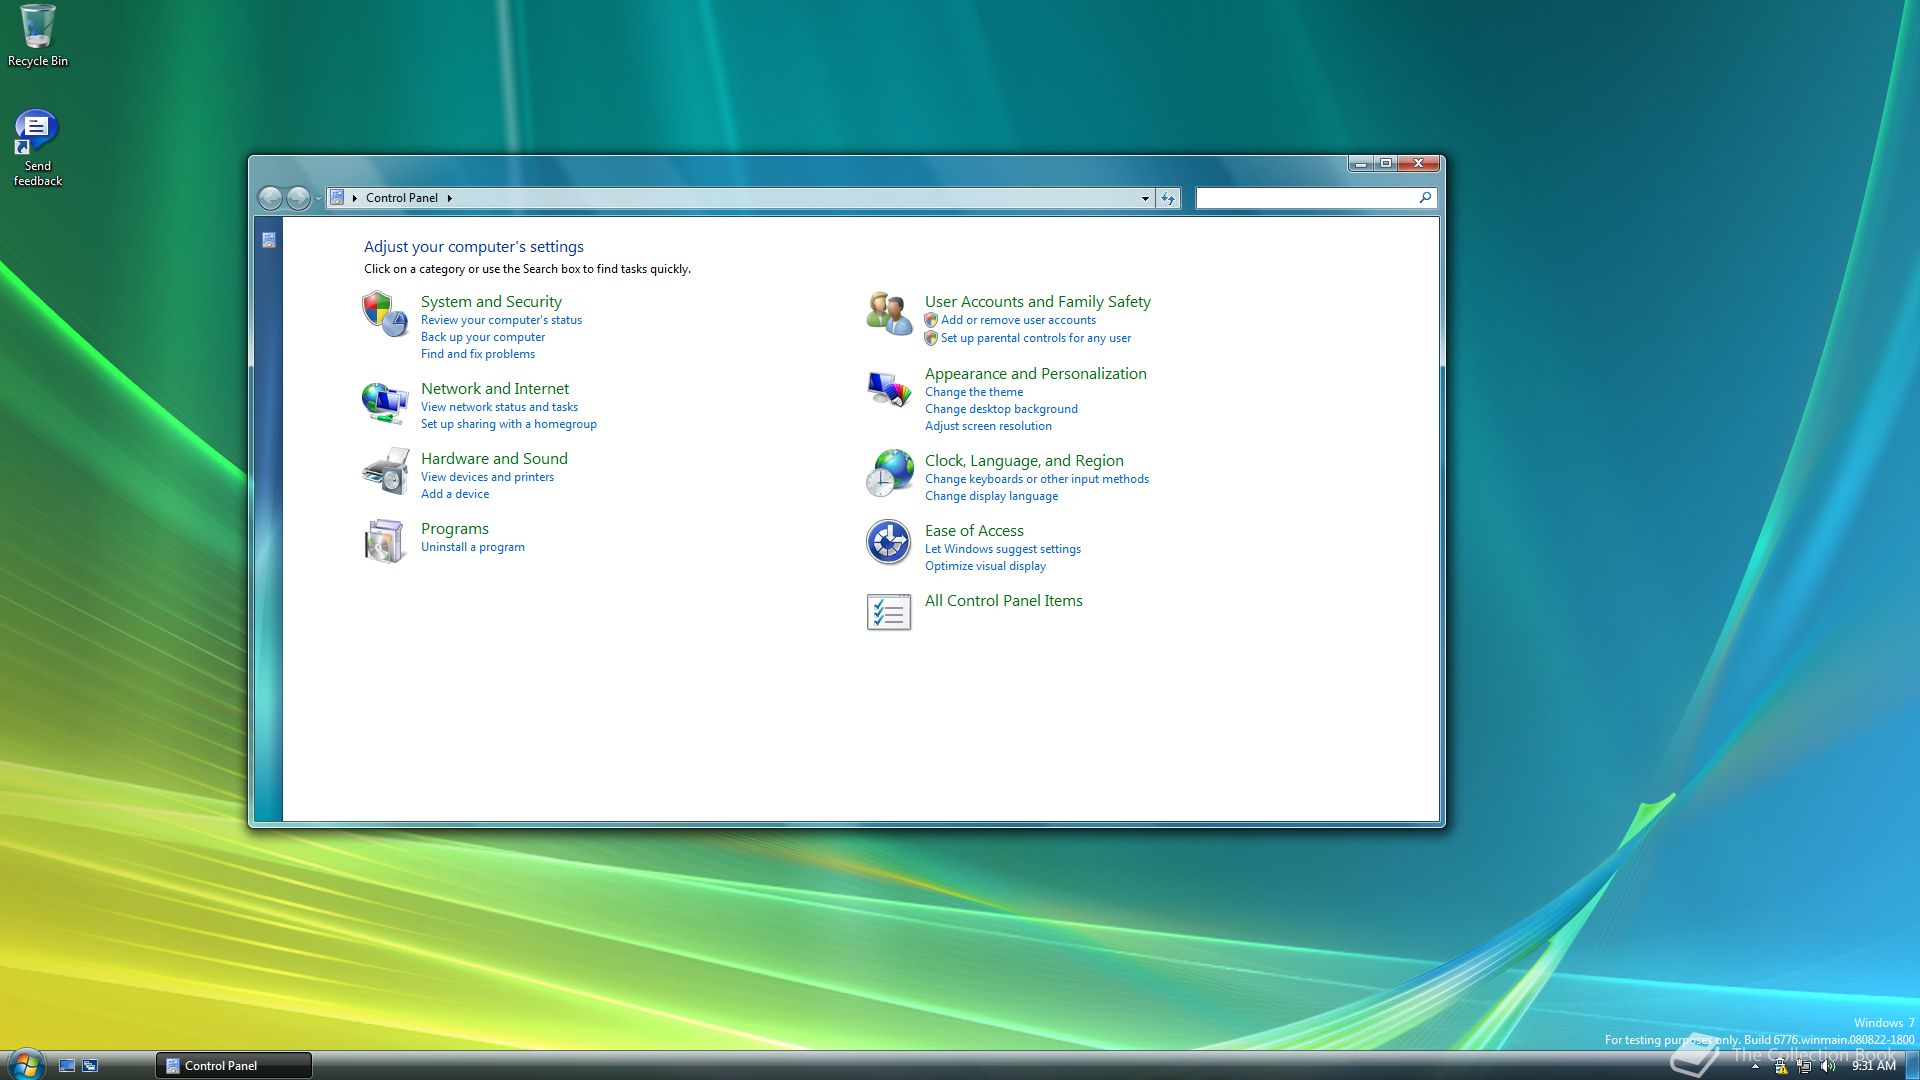Open System and Security category
Image resolution: width=1920 pixels, height=1080 pixels.
(491, 301)
